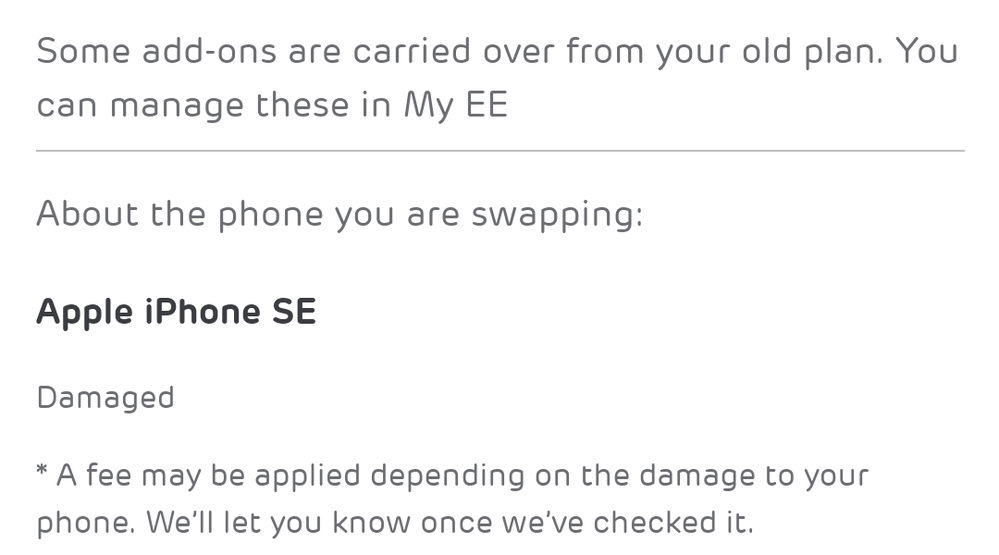
Task: Open the My EE italic link
Action: (x=456, y=106)
